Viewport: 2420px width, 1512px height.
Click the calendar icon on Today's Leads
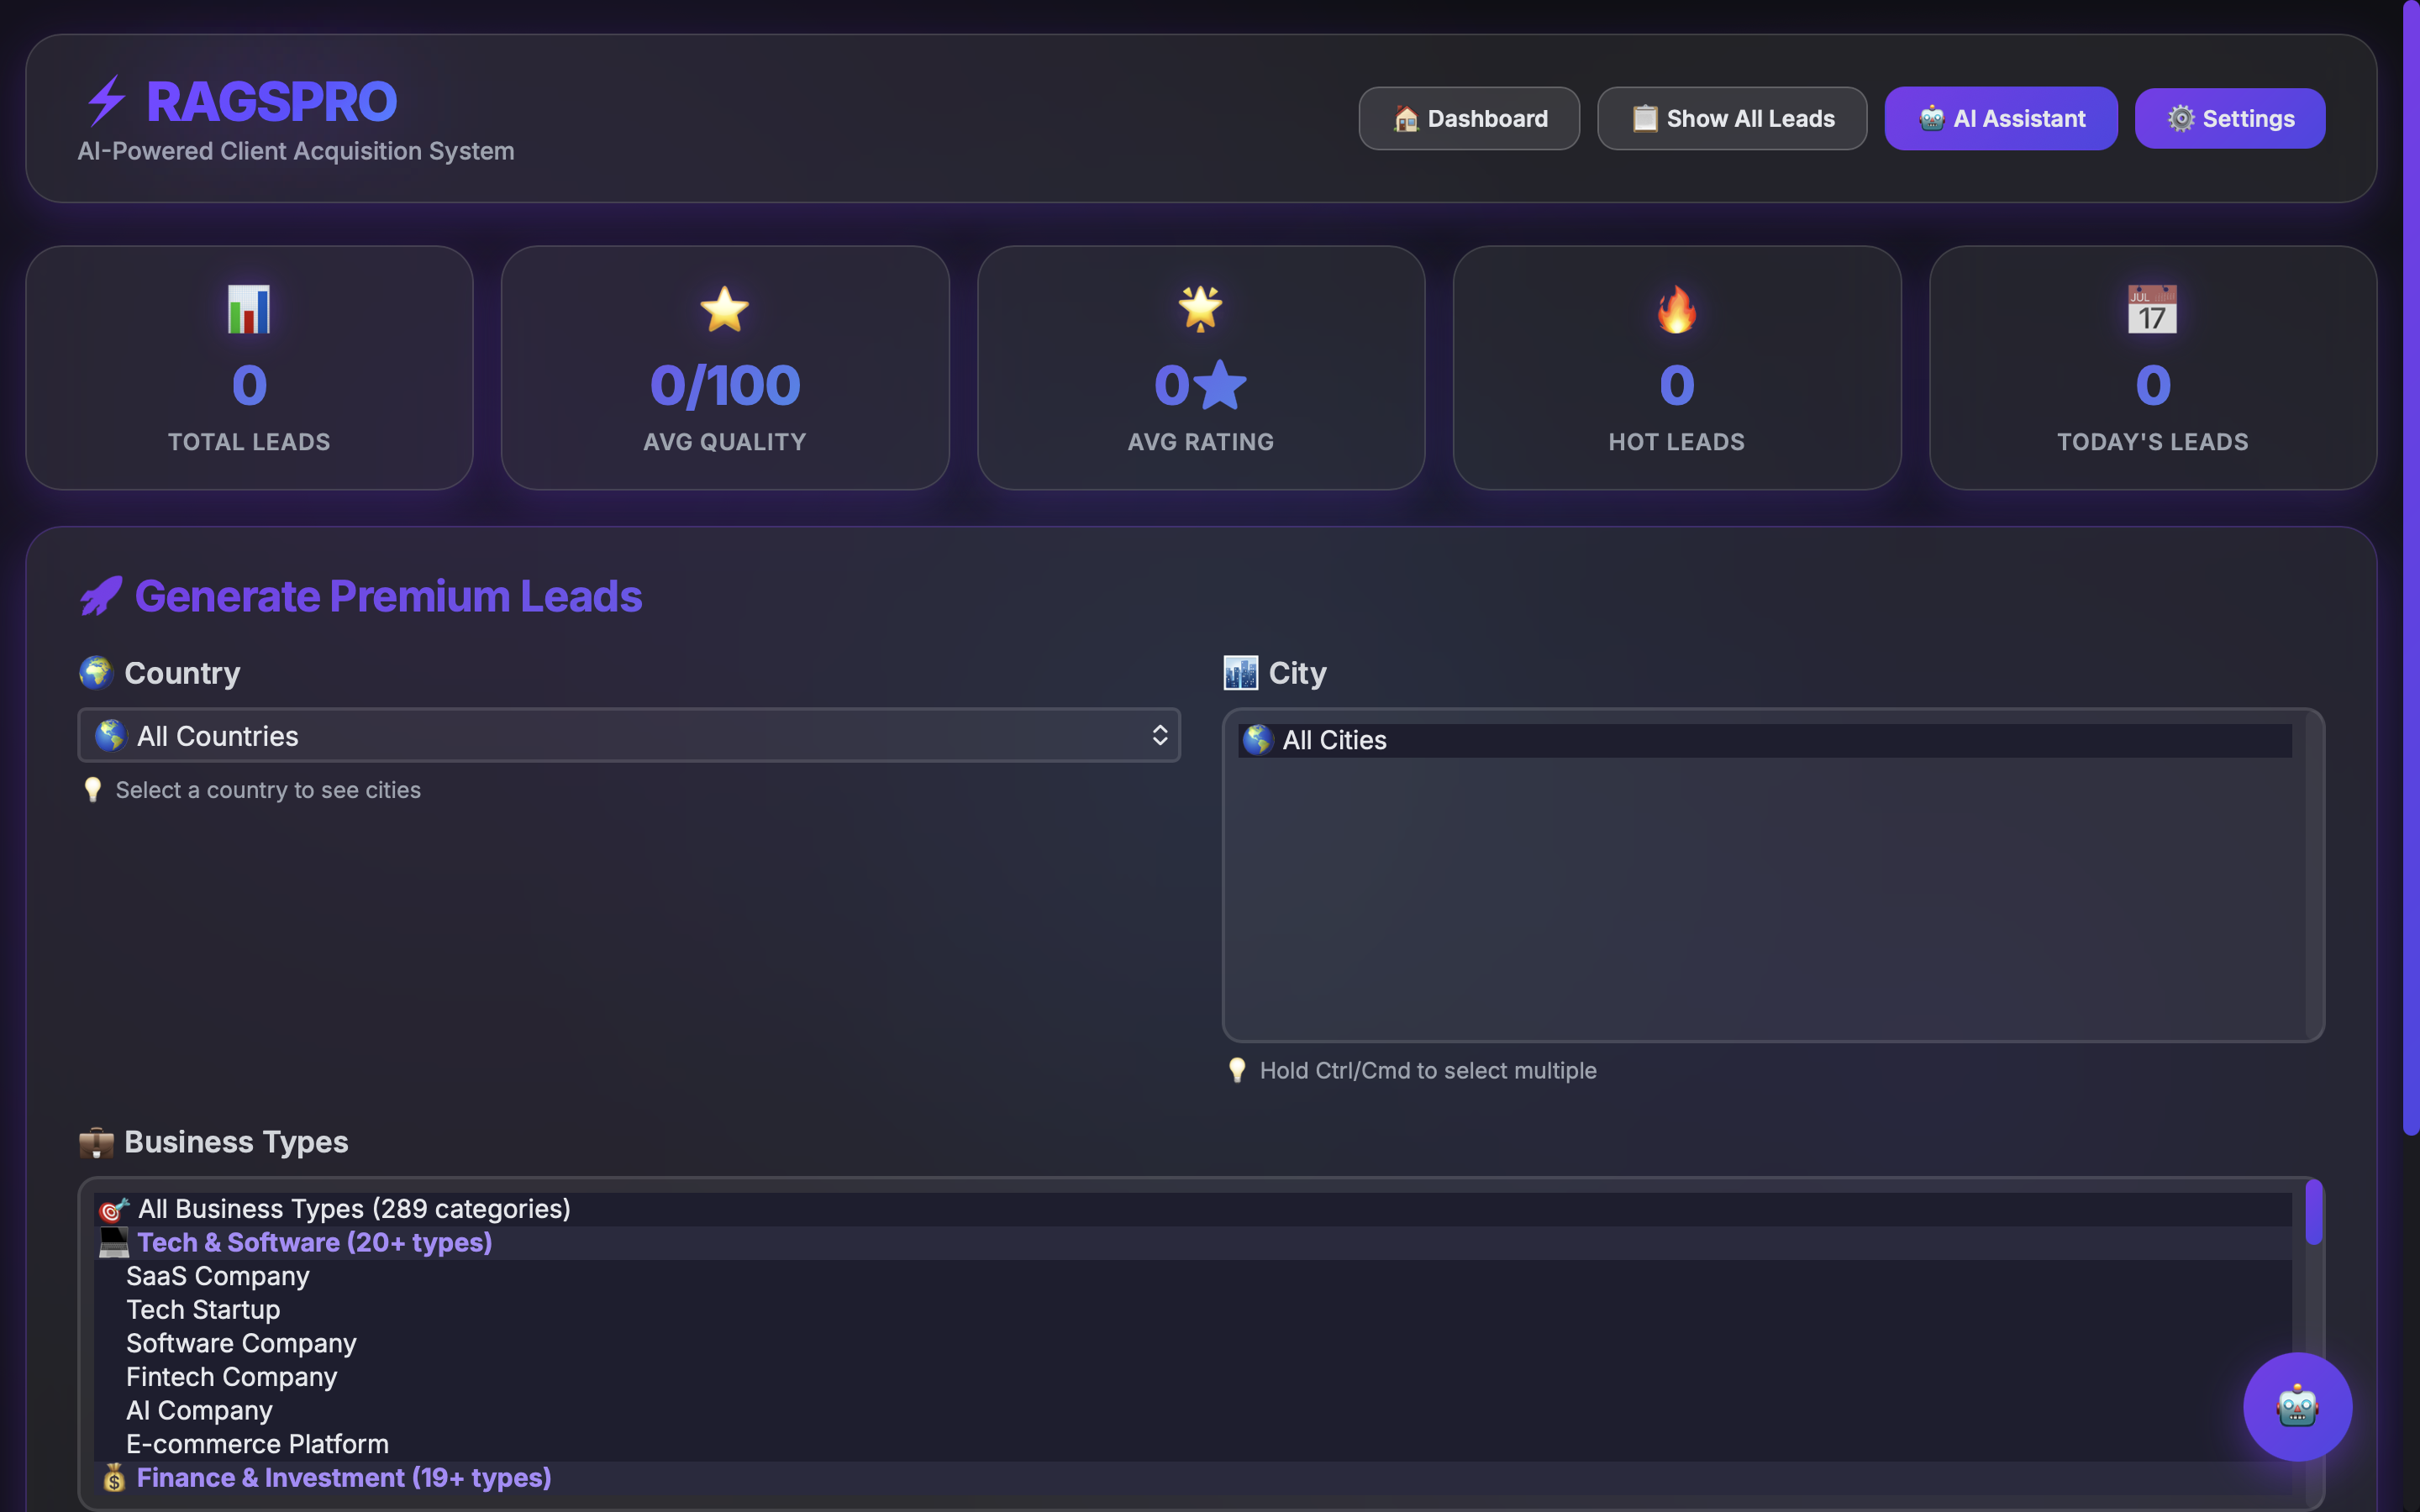[x=2152, y=309]
